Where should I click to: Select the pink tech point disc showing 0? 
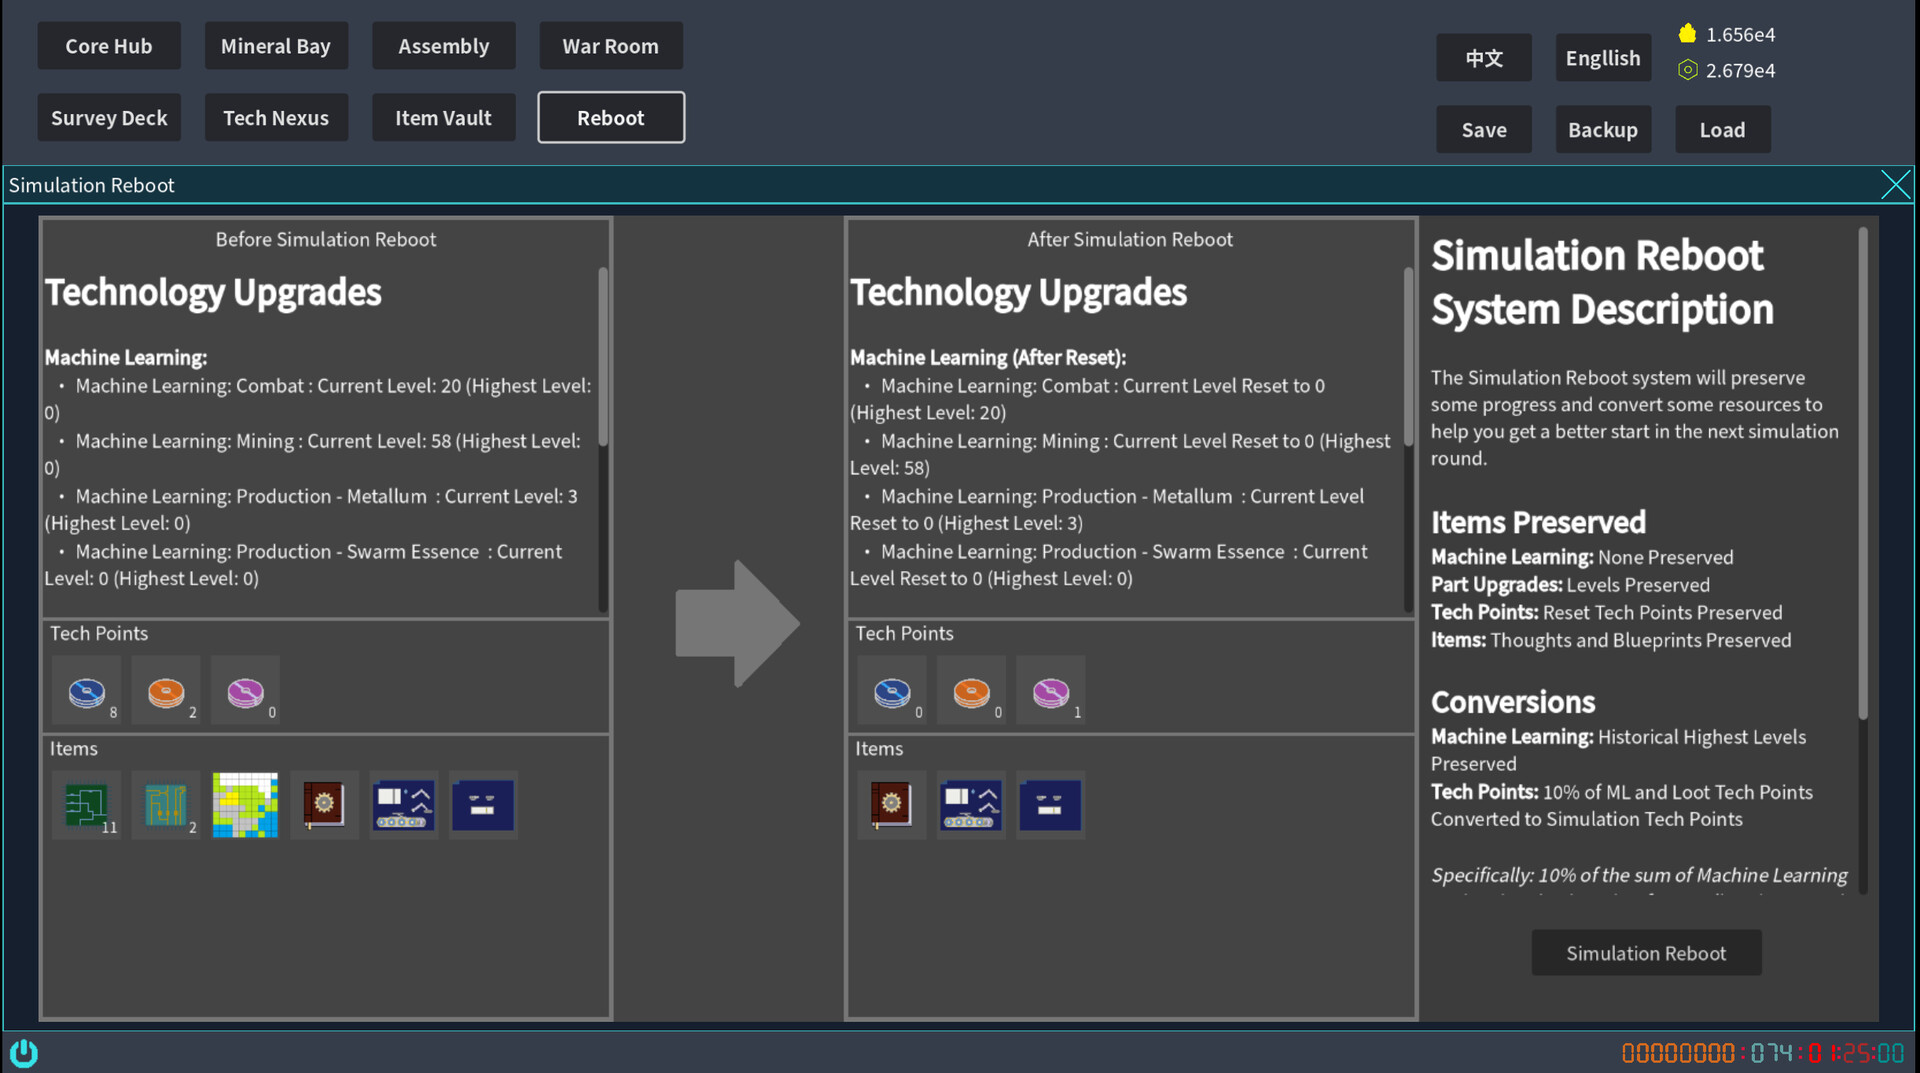[x=245, y=689]
